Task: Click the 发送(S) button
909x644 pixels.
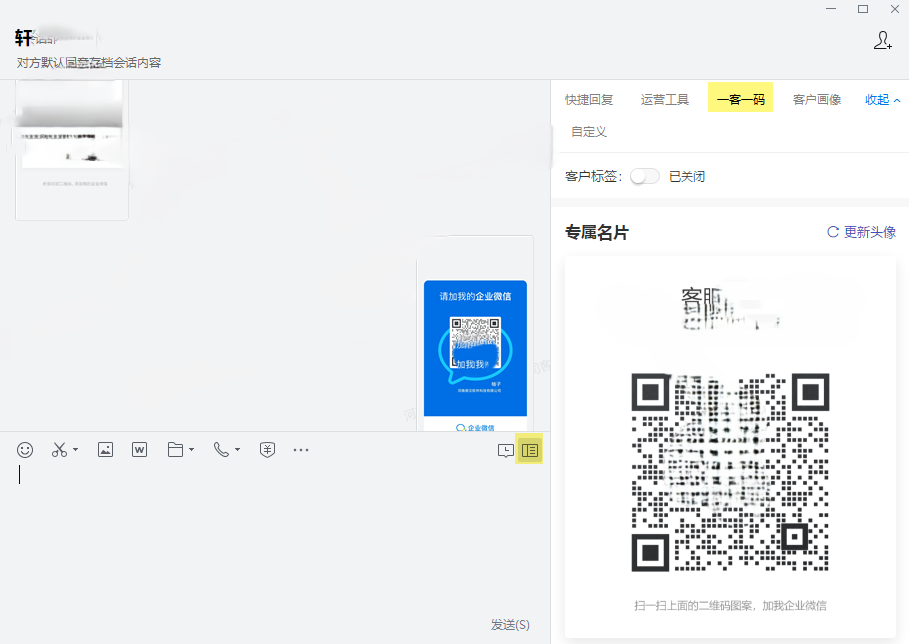Action: tap(510, 625)
